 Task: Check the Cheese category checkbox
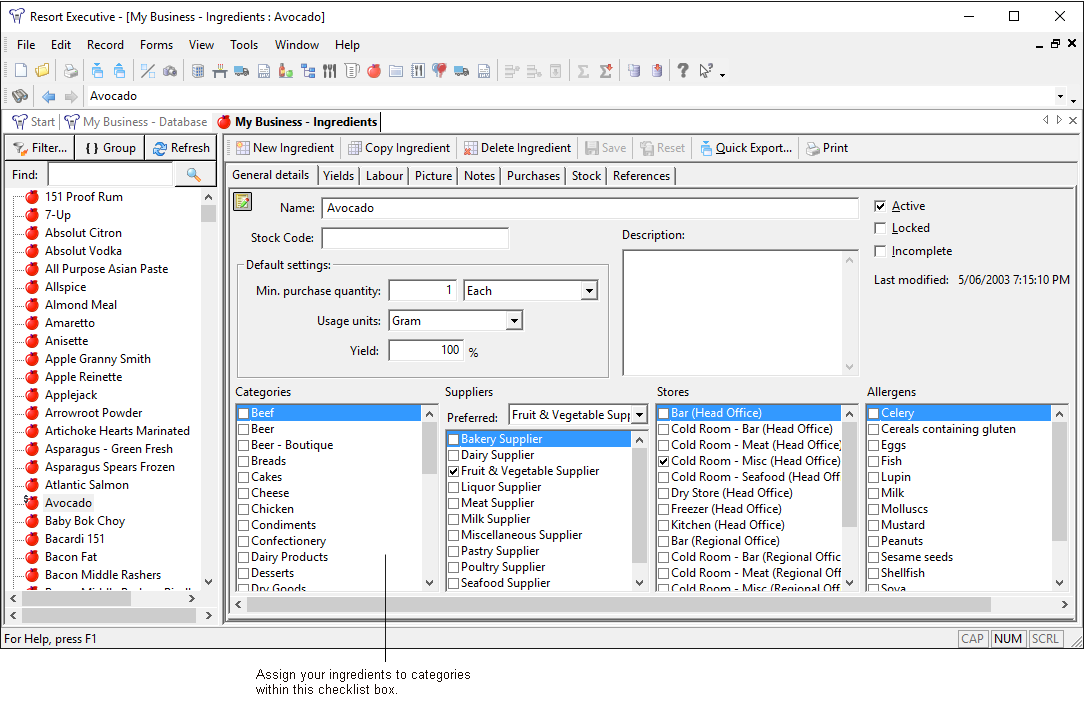243,493
